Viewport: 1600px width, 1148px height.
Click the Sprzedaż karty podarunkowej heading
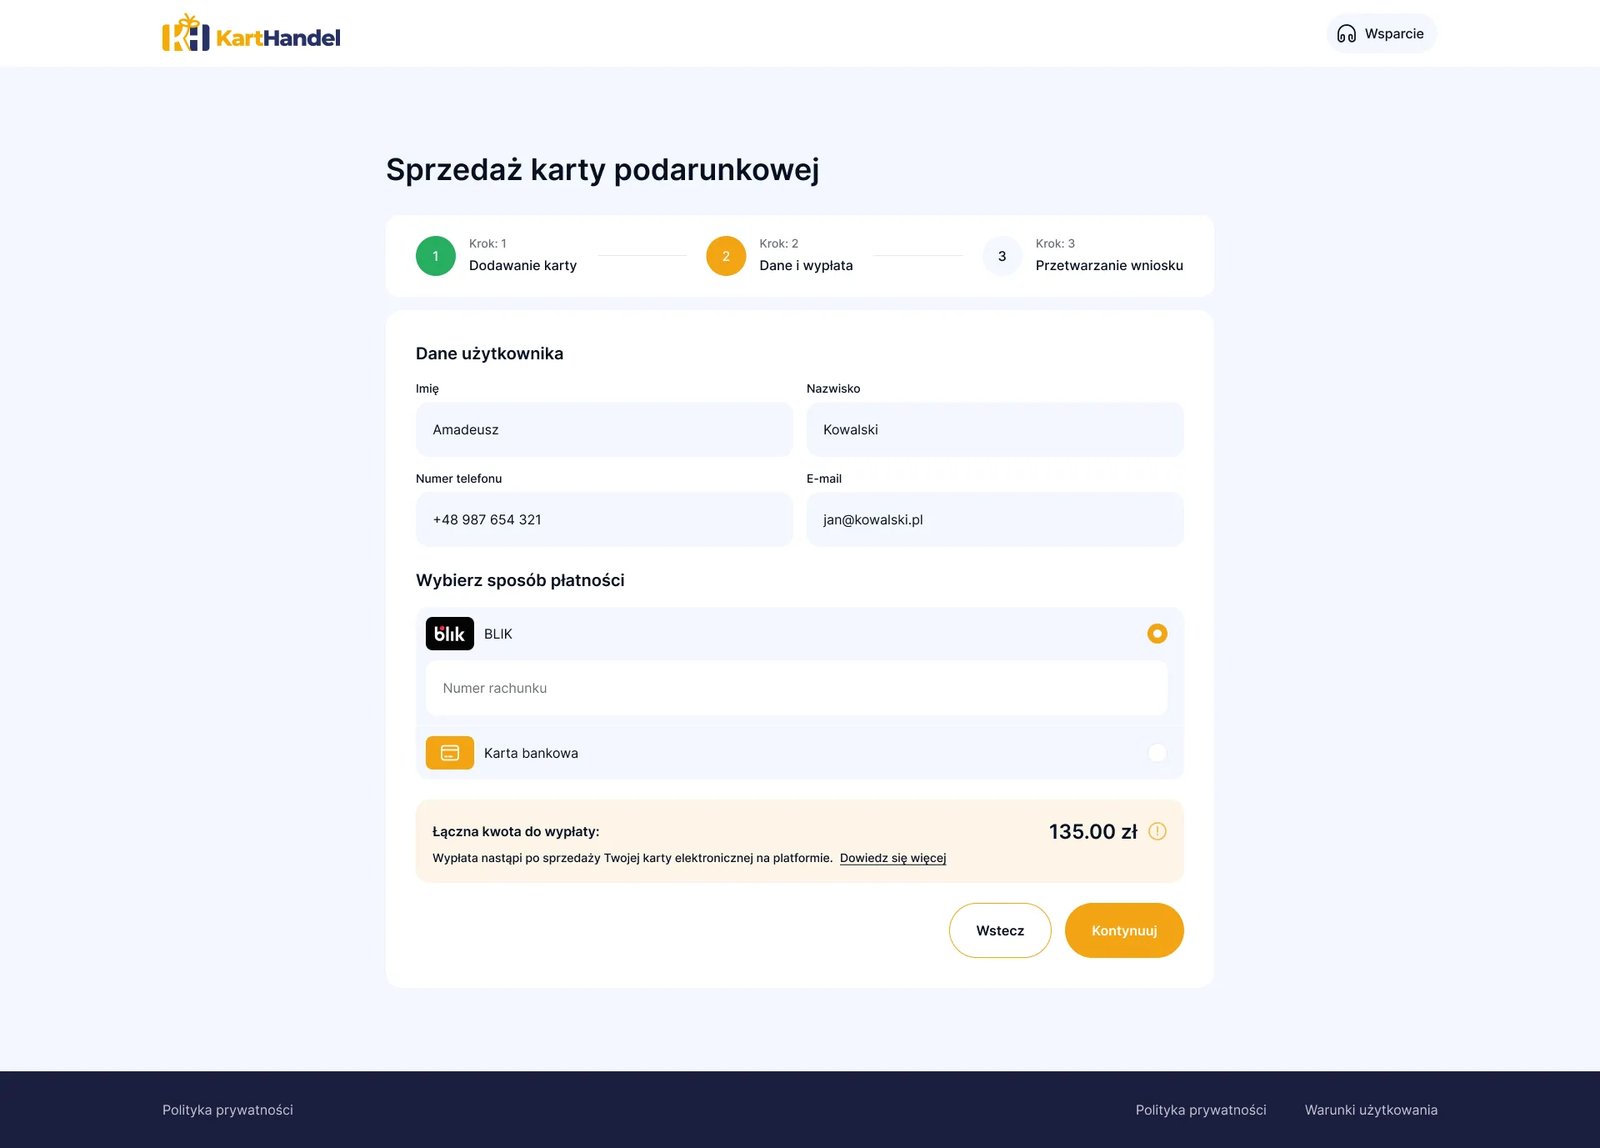[x=603, y=170]
